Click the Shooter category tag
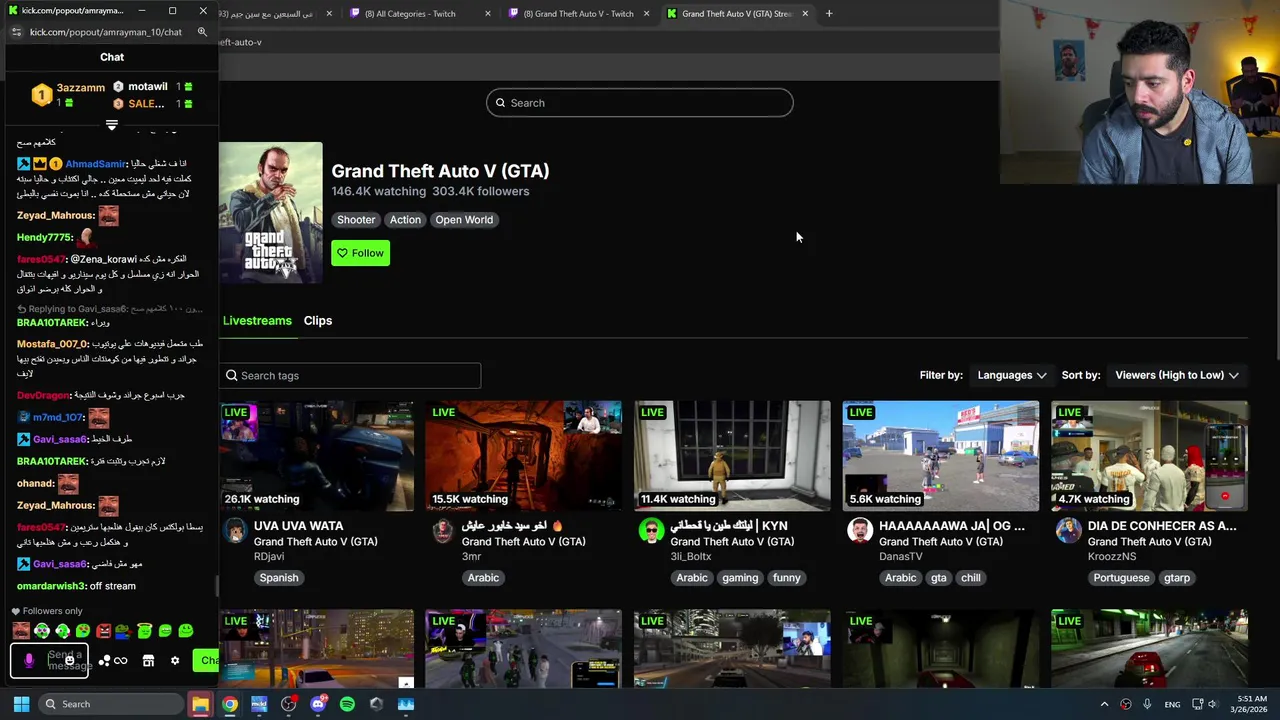 click(356, 220)
